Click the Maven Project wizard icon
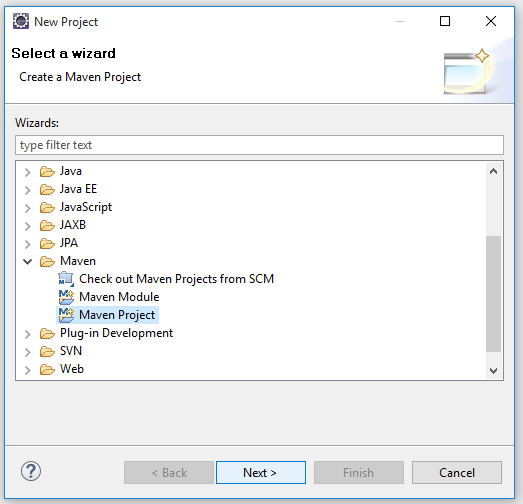Image resolution: width=523 pixels, height=504 pixels. 66,315
